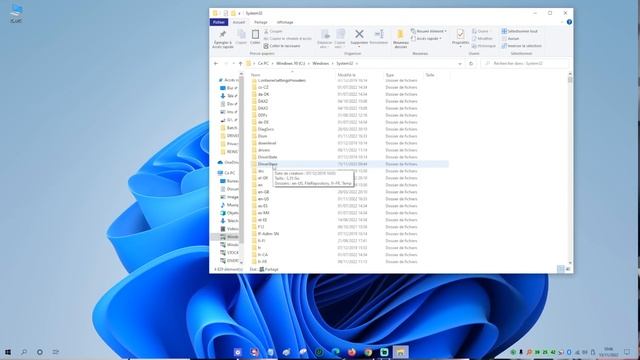Create a Nouveau dossier
Screen dimensions: 640x360
click(x=400, y=39)
